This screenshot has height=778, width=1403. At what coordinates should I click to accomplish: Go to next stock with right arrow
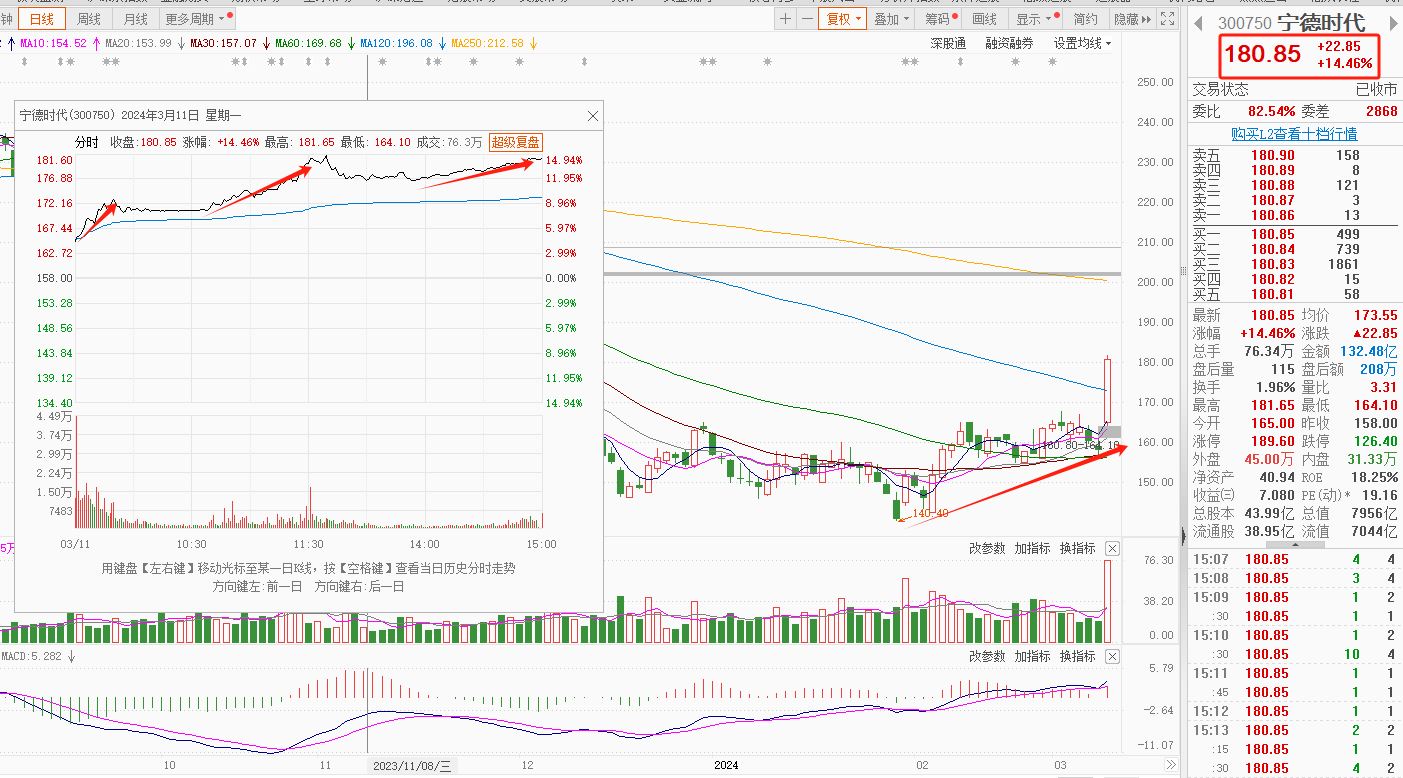pos(1395,23)
